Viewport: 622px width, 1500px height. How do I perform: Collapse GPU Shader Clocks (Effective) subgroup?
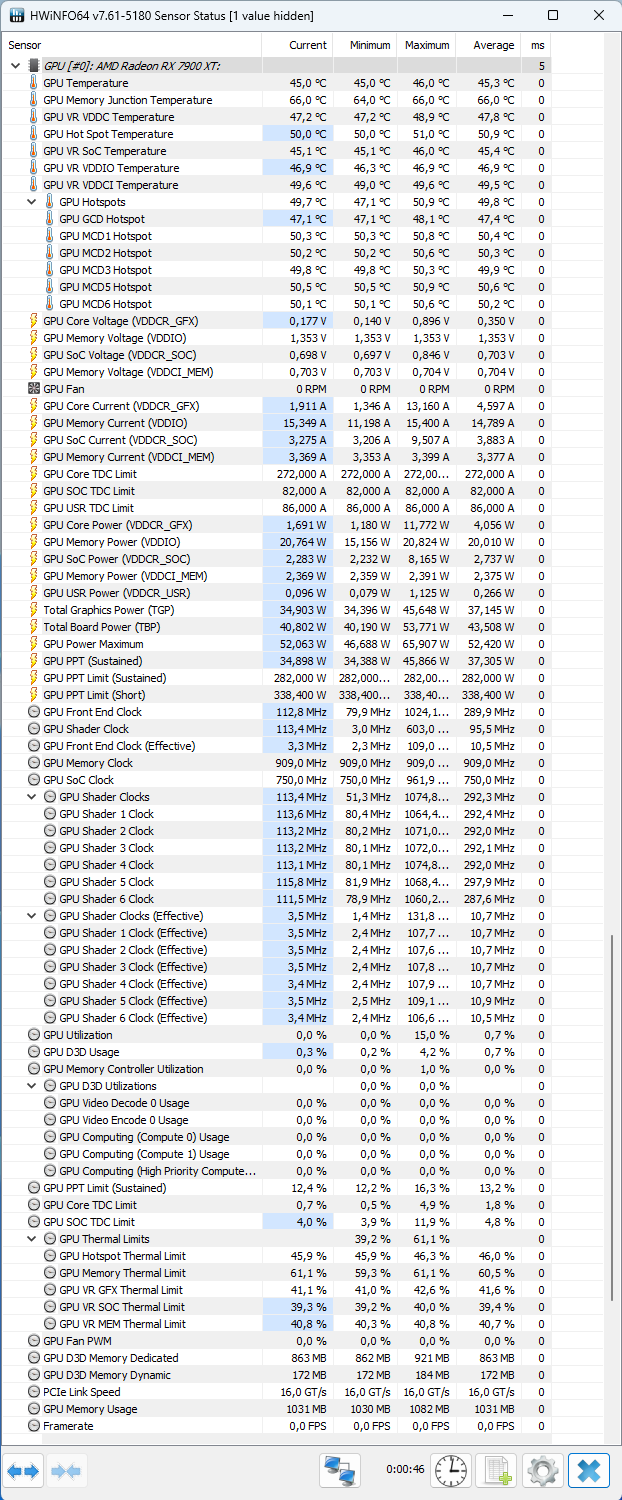click(32, 916)
